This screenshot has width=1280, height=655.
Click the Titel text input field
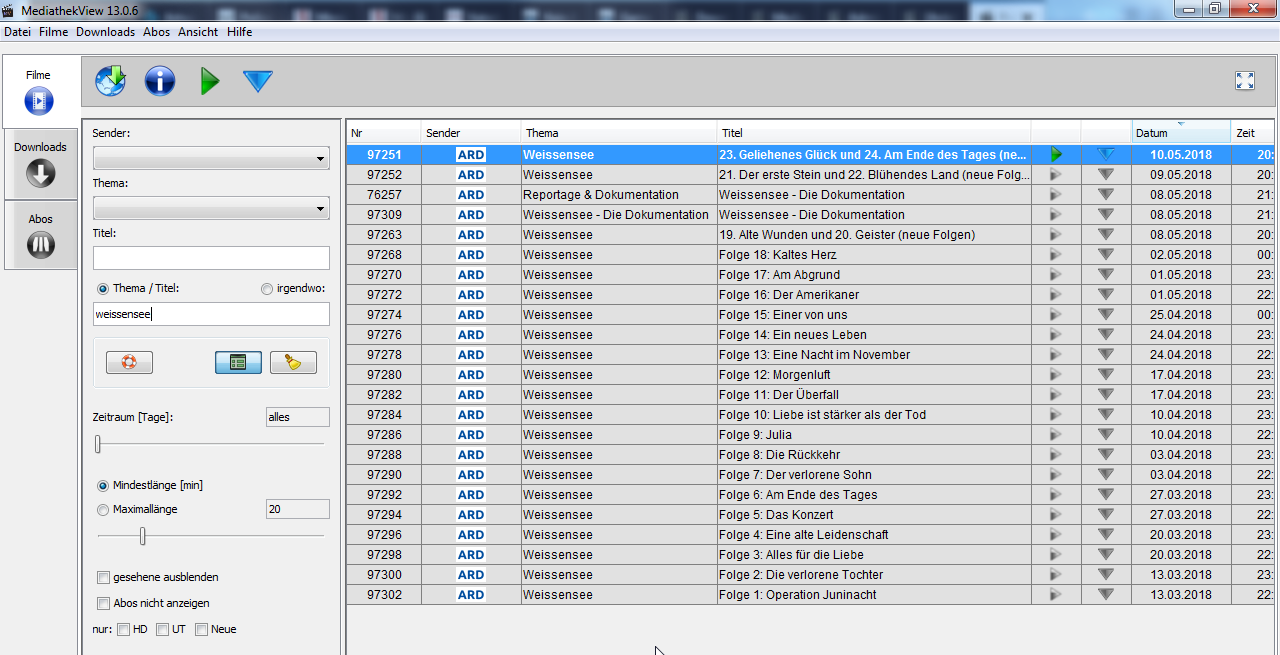click(211, 258)
